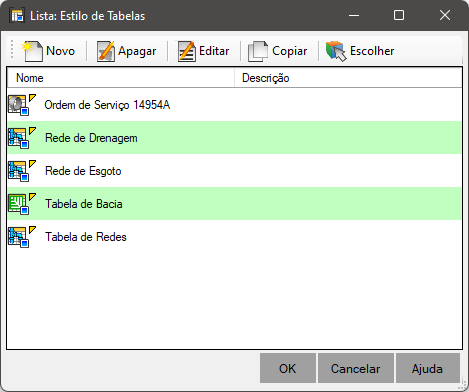Click the green Tabela de Bacia icon
Screen dimensions: 469x392
22,204
